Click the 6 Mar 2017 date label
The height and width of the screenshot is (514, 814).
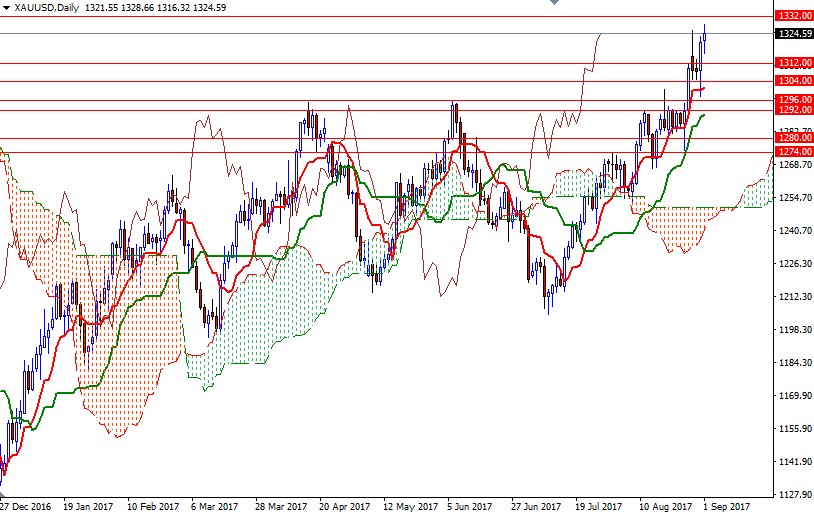coord(213,506)
